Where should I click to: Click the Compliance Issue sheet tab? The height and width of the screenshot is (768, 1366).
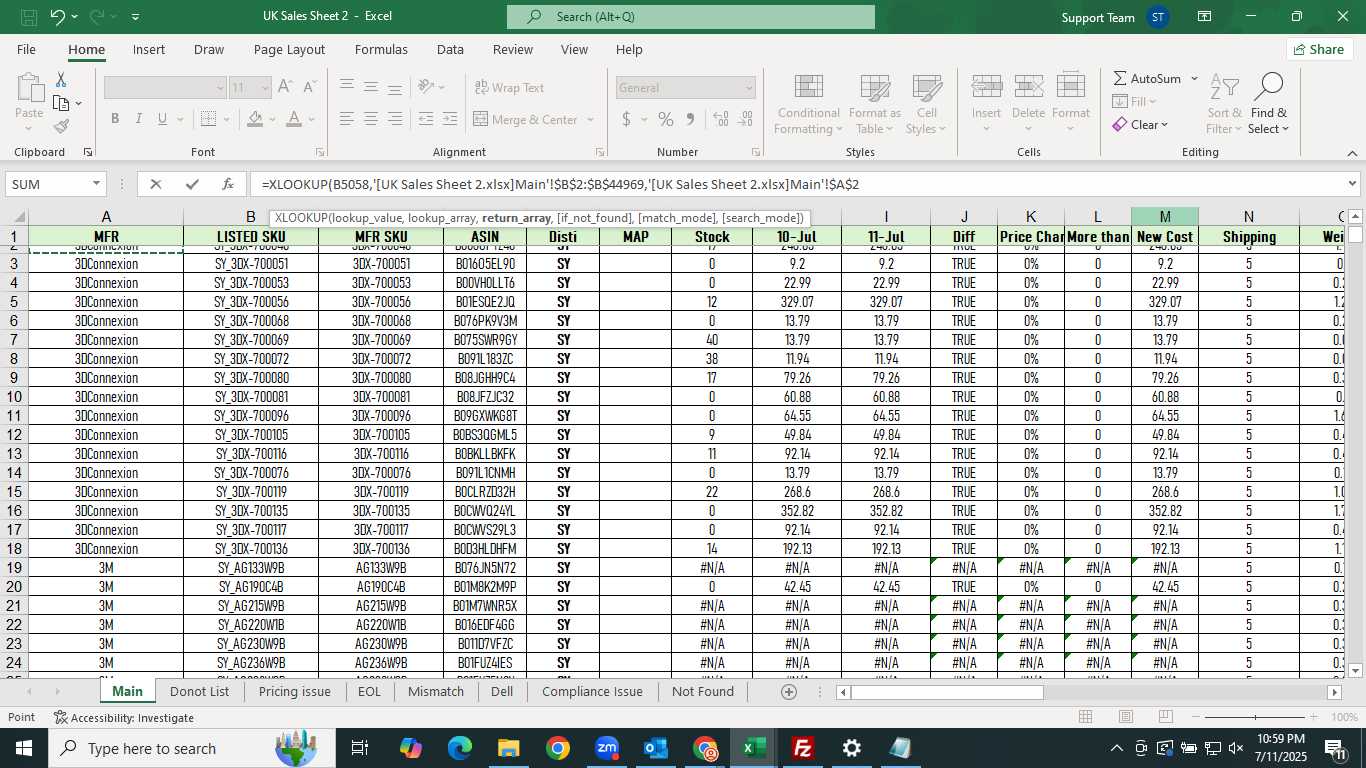click(592, 691)
